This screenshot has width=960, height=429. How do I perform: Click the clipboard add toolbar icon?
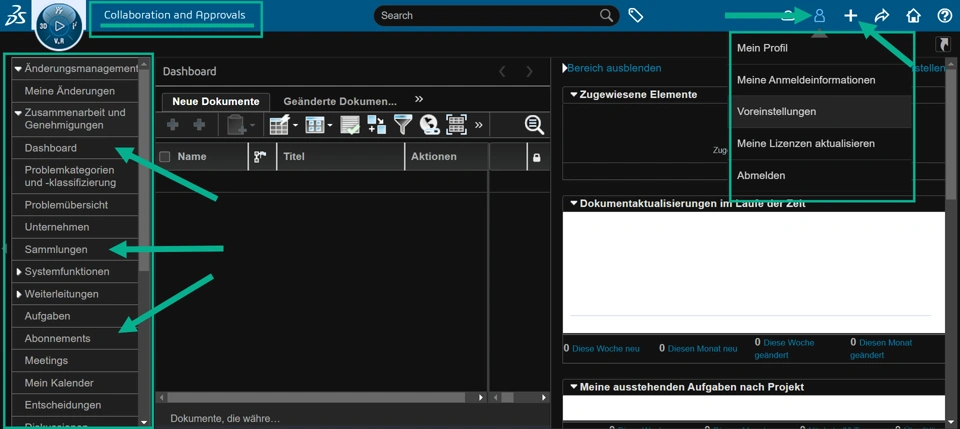click(x=236, y=125)
